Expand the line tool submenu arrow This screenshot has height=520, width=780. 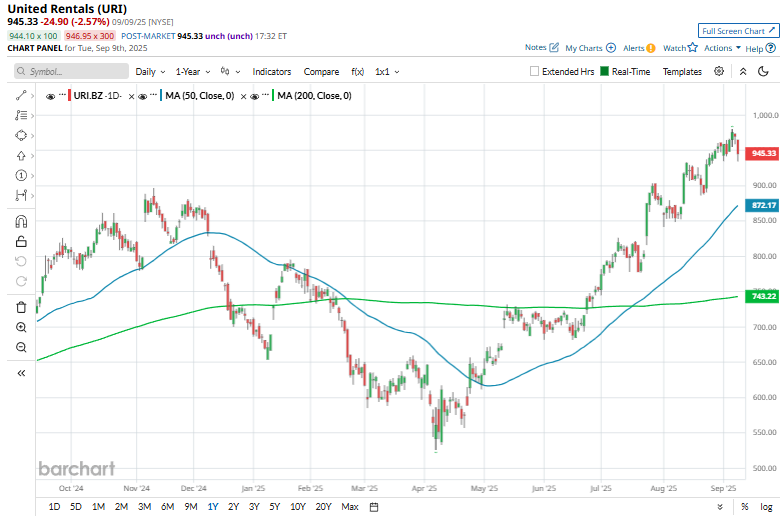click(33, 96)
